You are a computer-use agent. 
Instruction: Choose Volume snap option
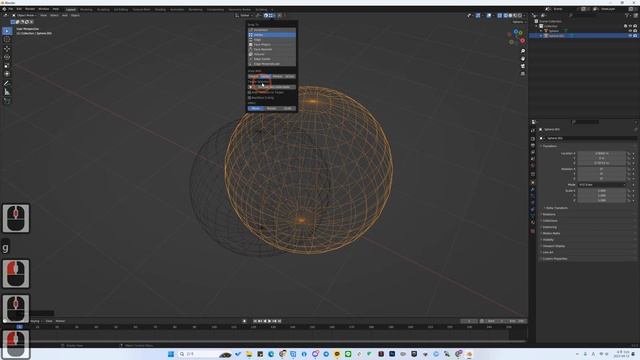271,54
